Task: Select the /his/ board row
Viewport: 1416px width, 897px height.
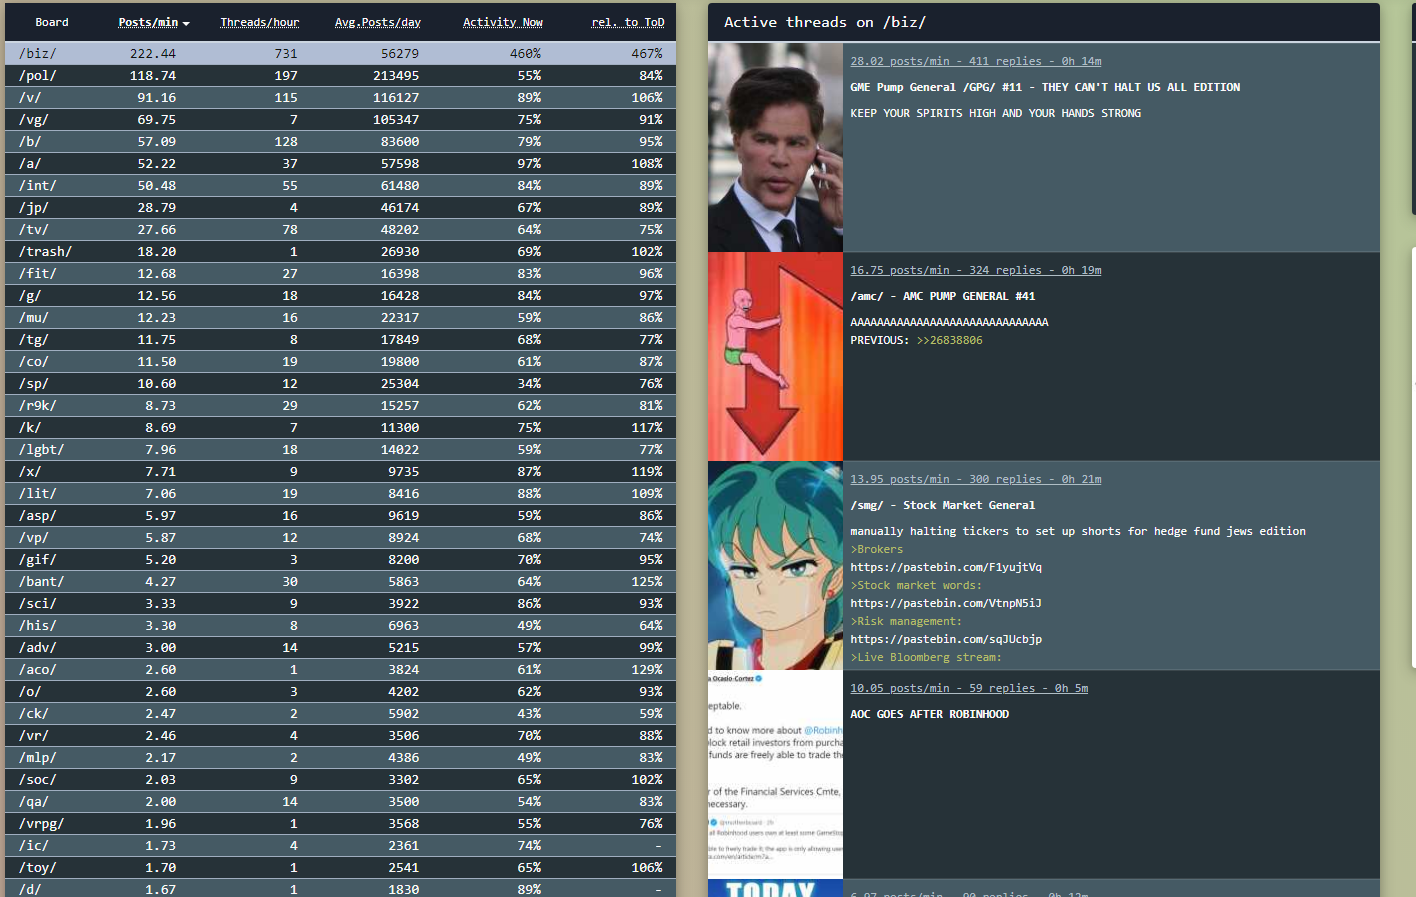Action: [x=340, y=625]
